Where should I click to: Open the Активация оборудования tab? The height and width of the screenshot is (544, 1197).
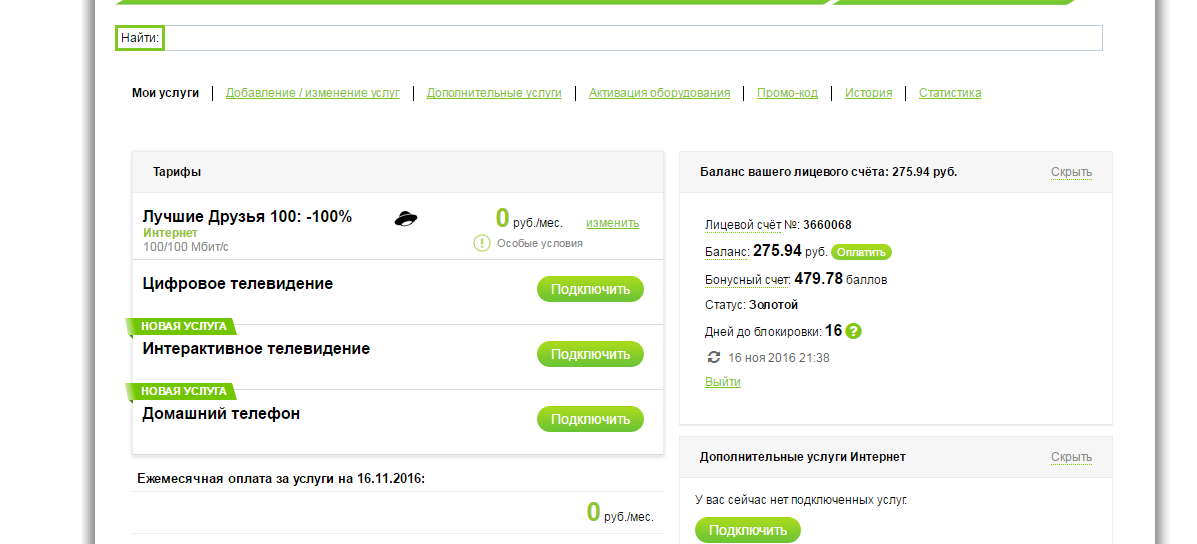click(659, 93)
